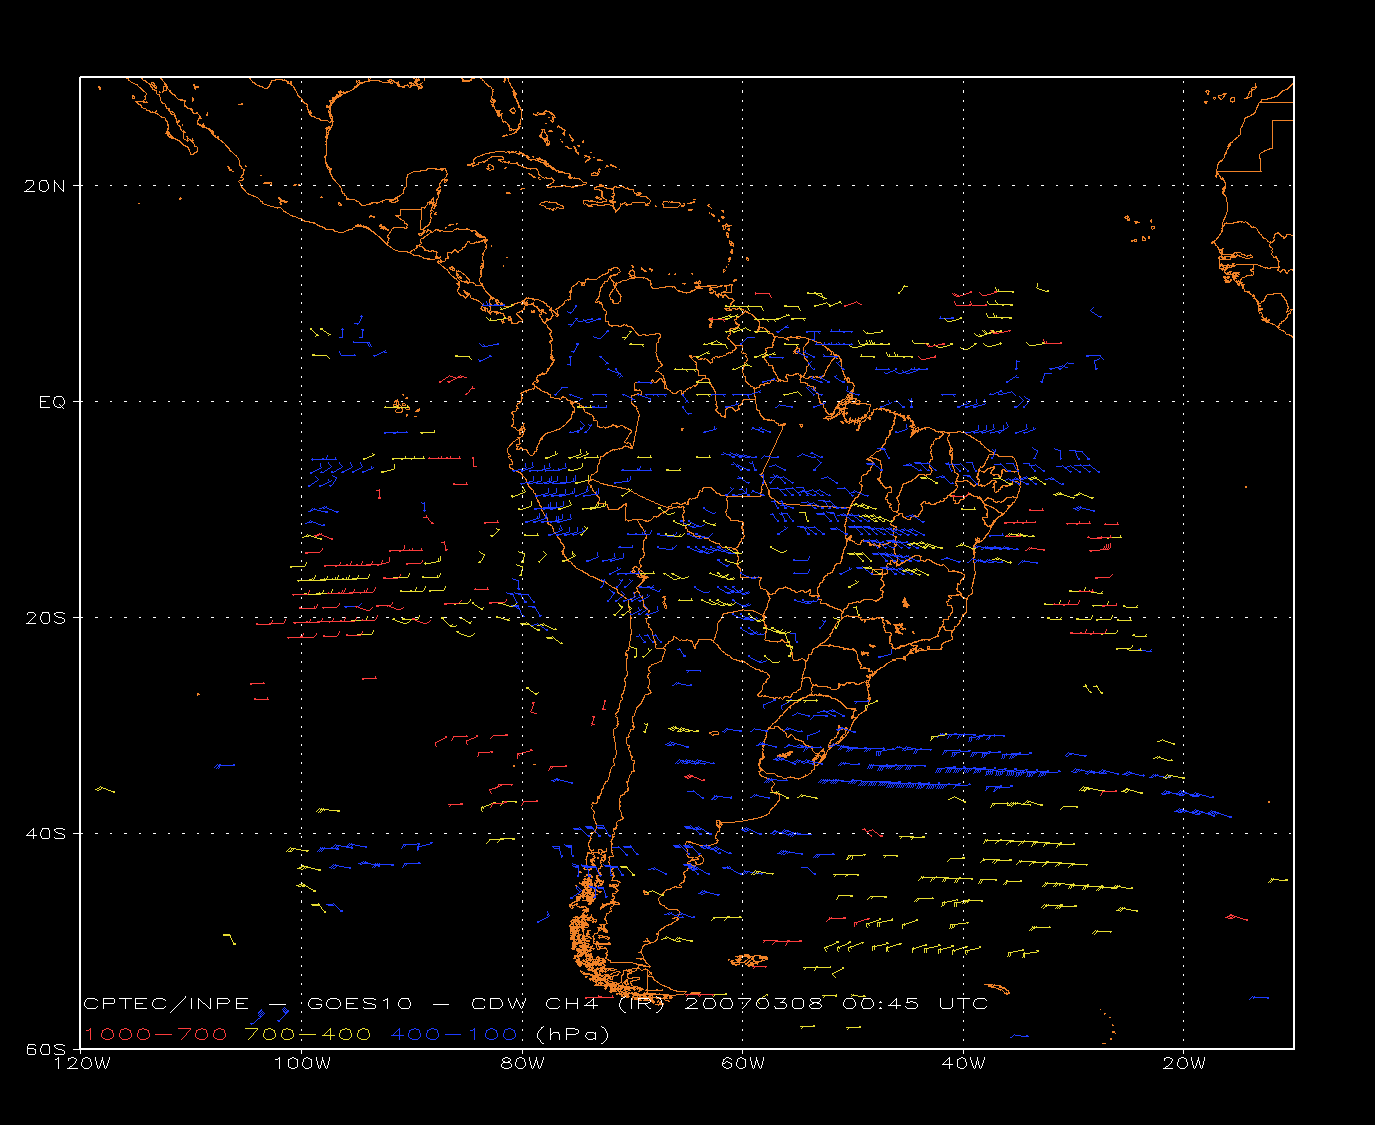Click the yellow 700-400 legend entry
Screen dimensions: 1375x1125
[309, 1034]
